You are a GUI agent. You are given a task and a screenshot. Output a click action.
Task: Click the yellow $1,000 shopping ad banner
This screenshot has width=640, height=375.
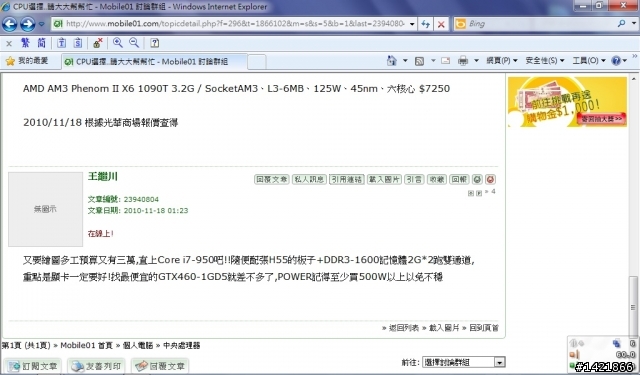pos(567,102)
